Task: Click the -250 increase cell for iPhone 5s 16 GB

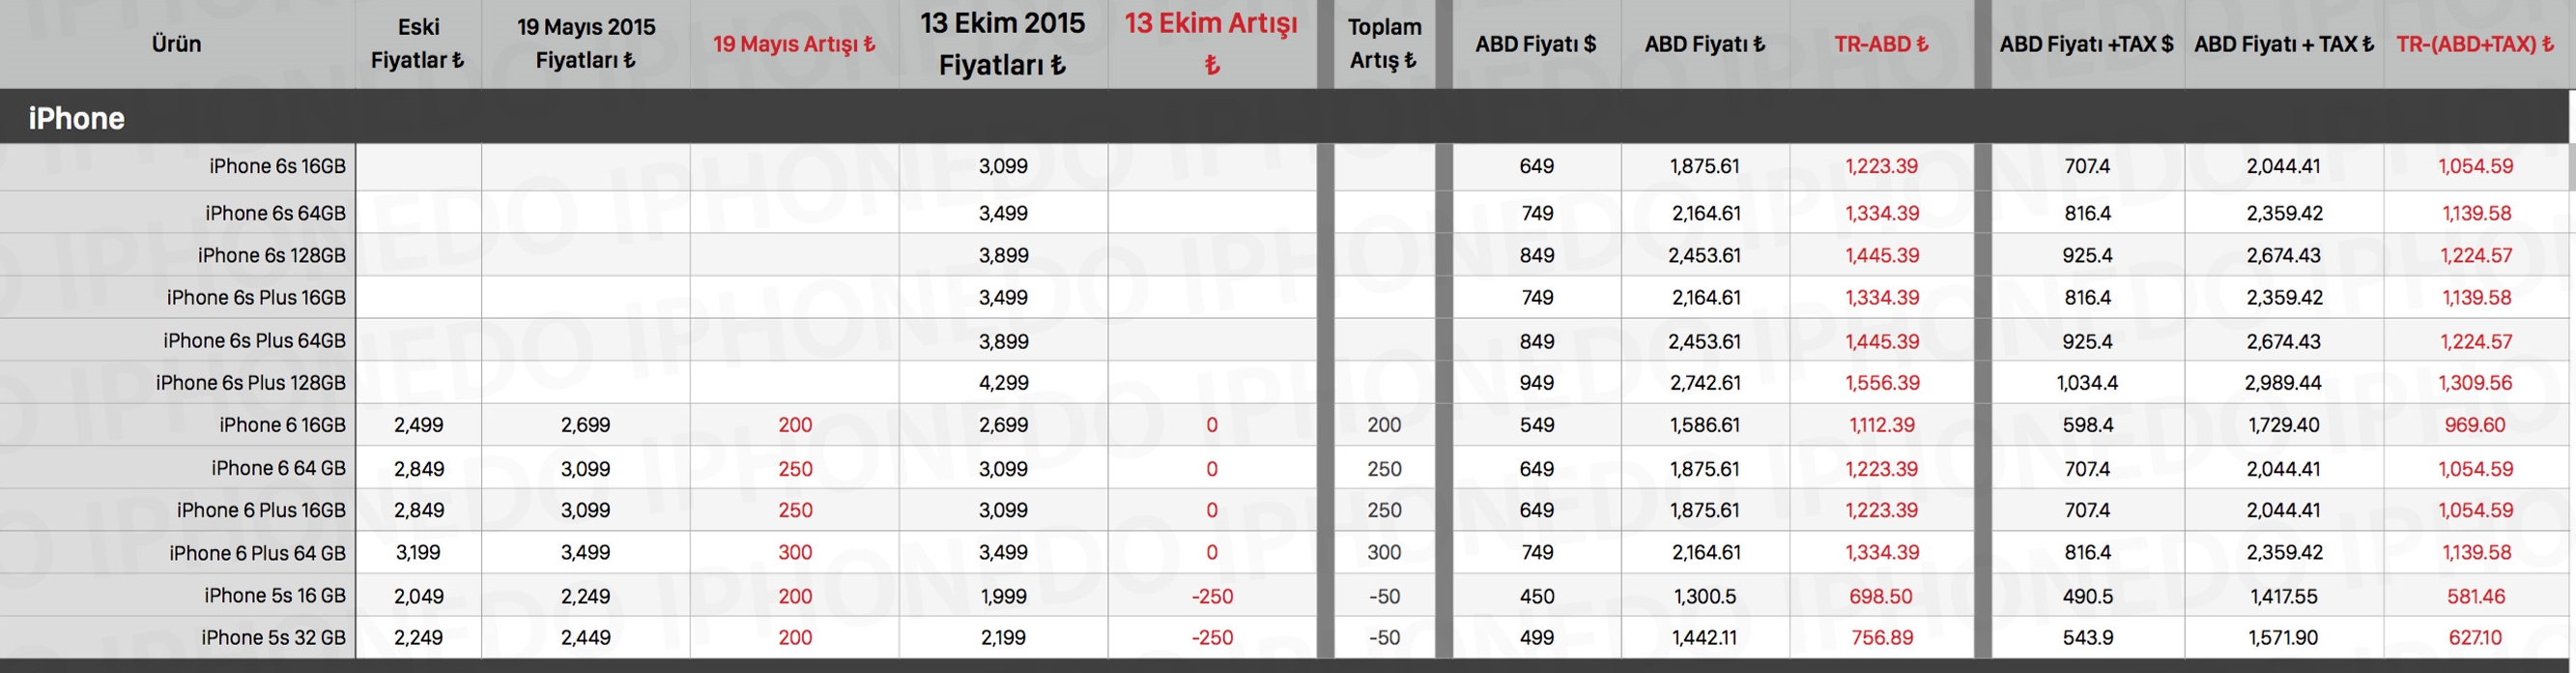Action: [1211, 596]
